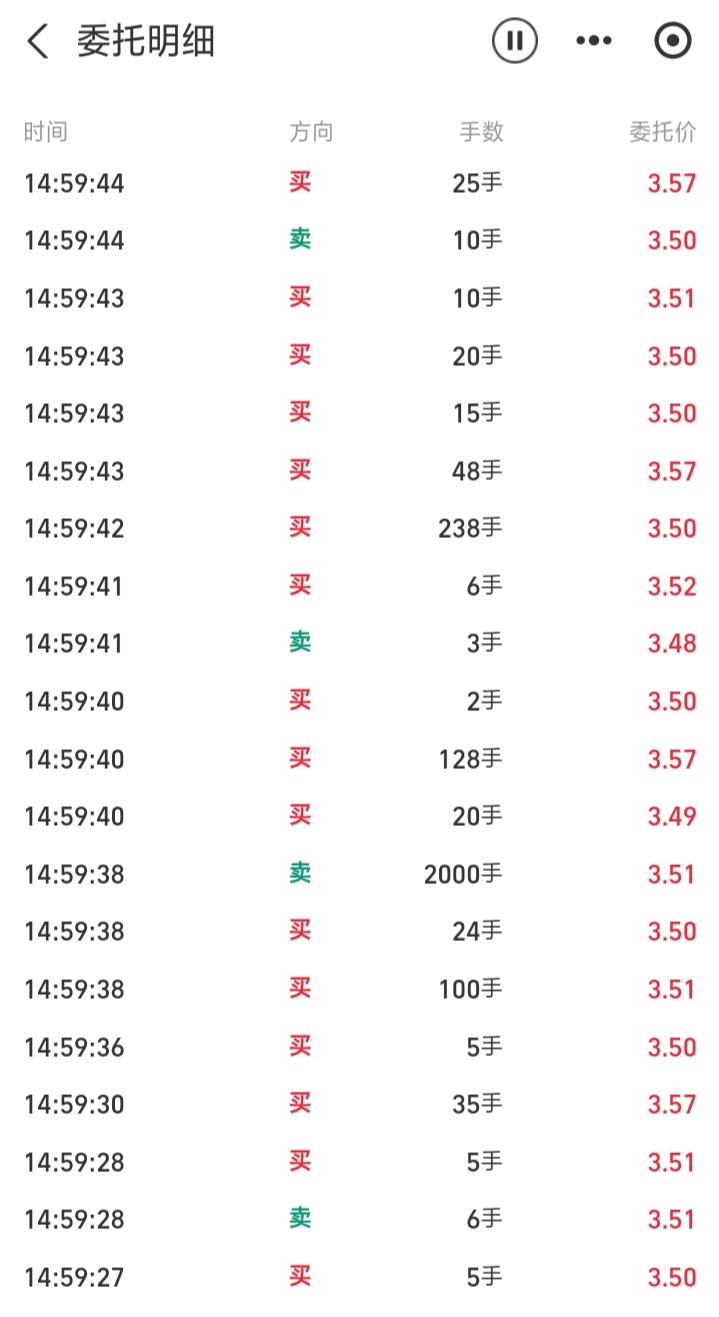The image size is (719, 1317).
Task: Select the 14:59:36 order row
Action: click(x=360, y=1047)
